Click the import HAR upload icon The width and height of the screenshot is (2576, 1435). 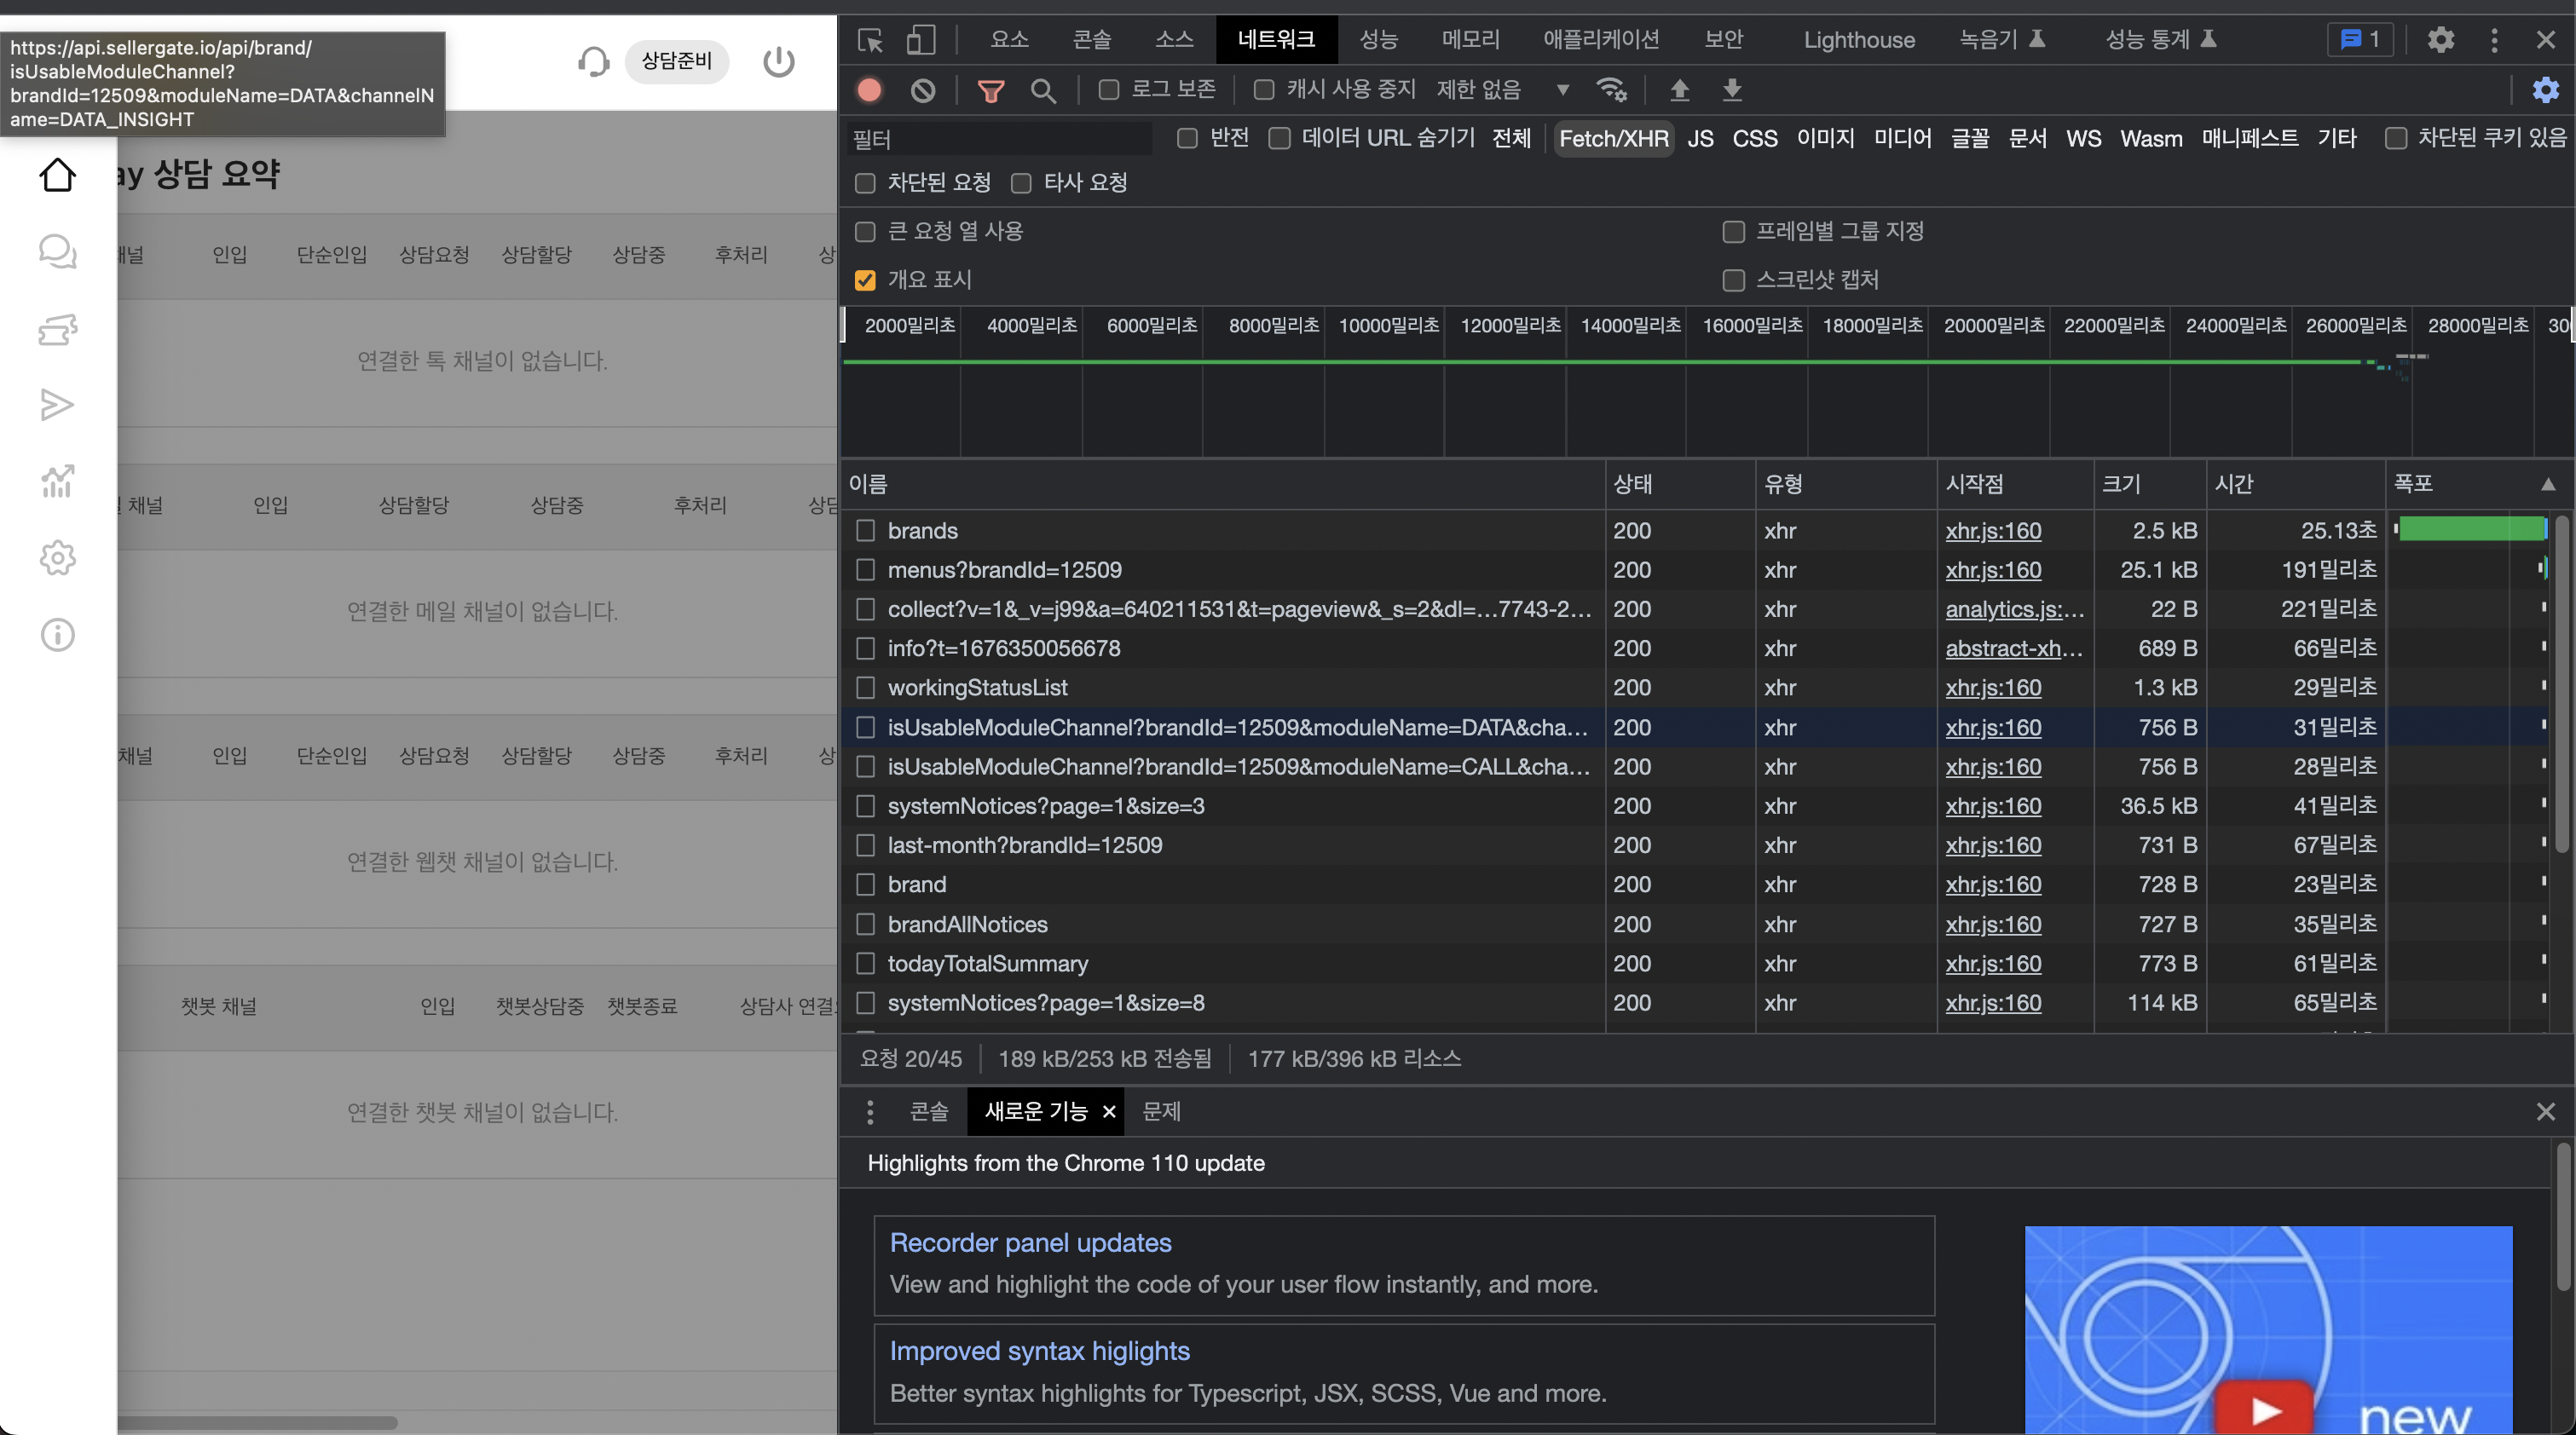coord(1680,90)
